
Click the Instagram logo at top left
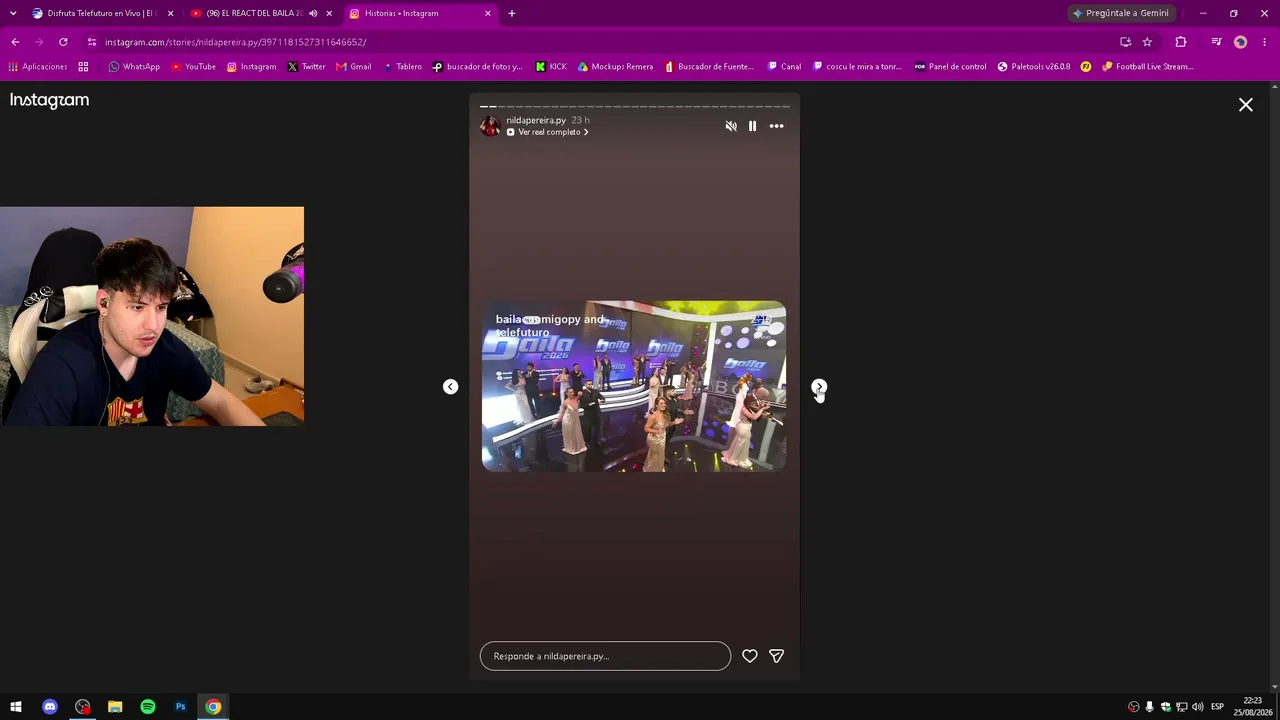pos(49,100)
